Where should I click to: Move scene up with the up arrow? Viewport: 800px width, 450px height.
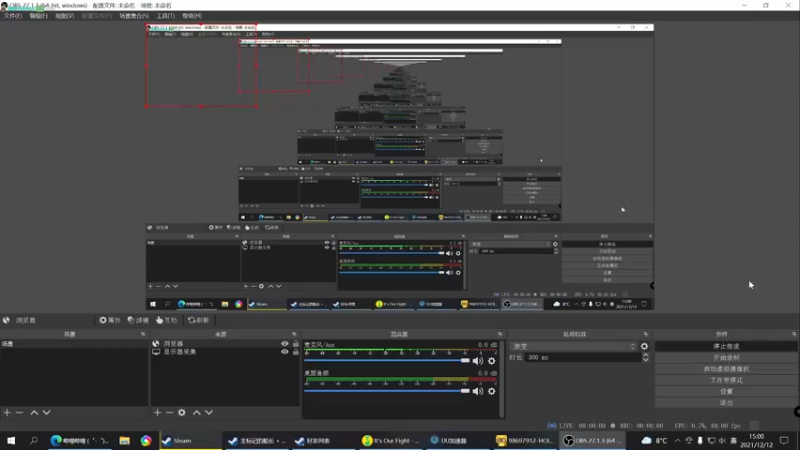[x=34, y=412]
